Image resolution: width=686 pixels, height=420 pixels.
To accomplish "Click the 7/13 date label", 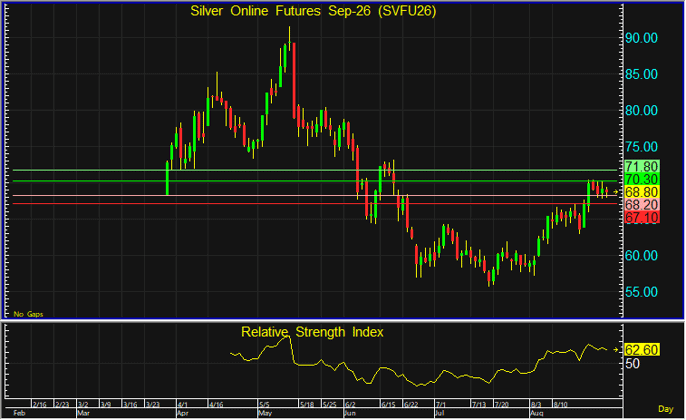I will point(479,405).
